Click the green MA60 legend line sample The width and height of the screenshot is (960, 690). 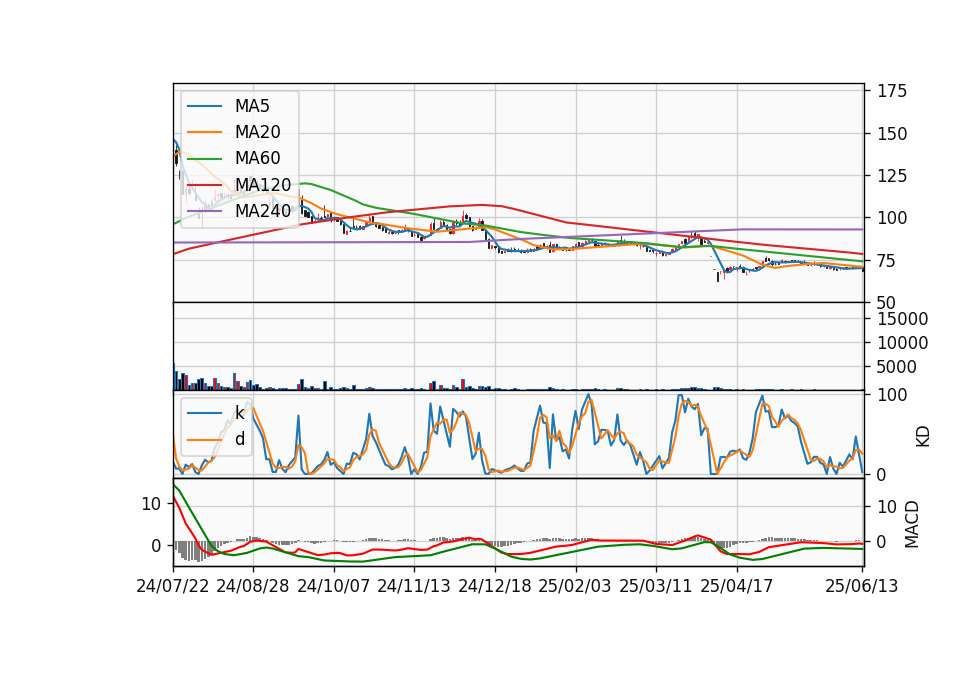(204, 159)
